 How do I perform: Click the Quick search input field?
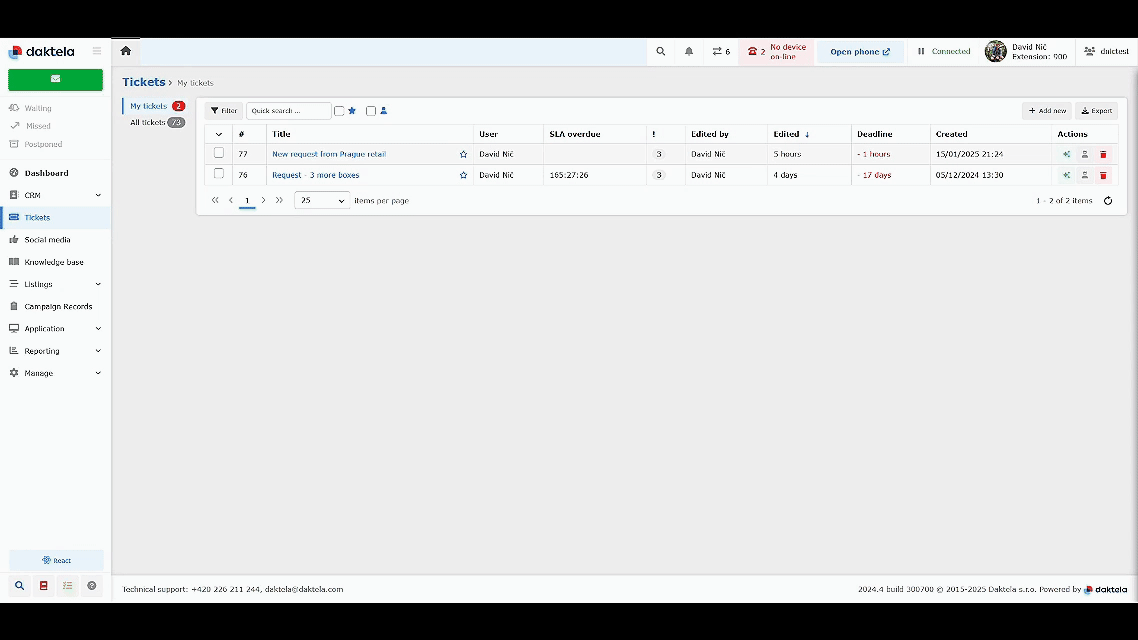[288, 111]
